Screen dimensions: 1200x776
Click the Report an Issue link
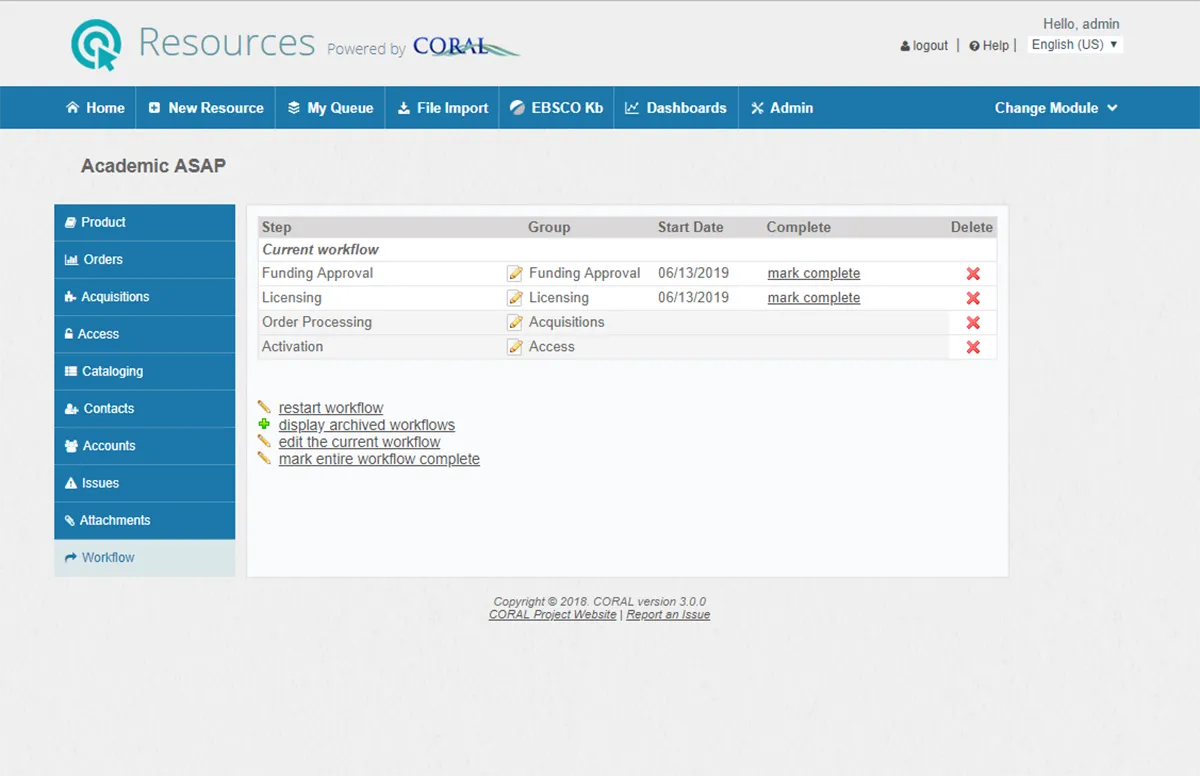pos(668,615)
